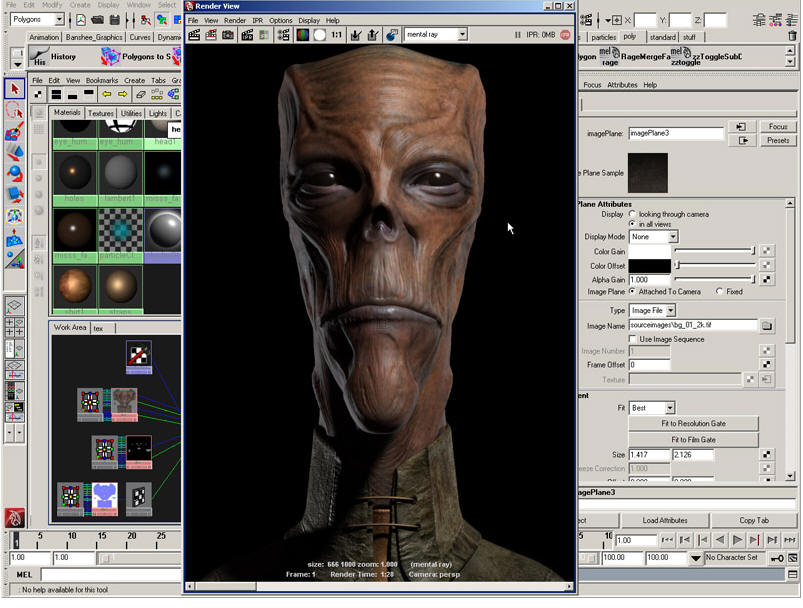
Task: Click the MEL command line field
Action: point(111,575)
